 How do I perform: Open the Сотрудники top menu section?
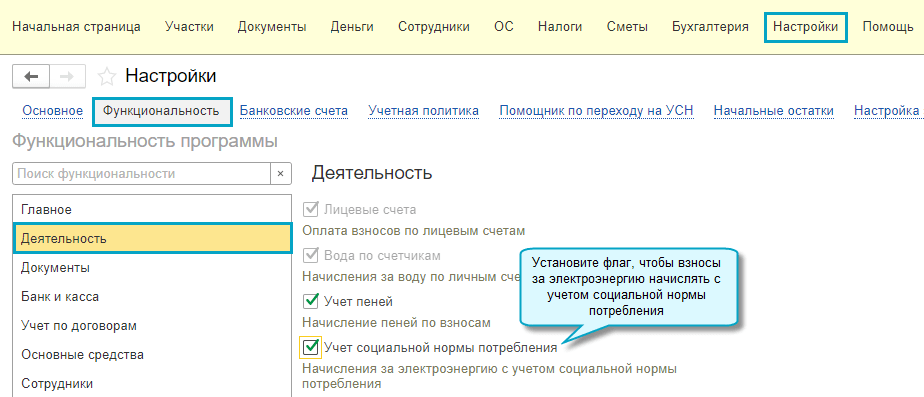434,27
